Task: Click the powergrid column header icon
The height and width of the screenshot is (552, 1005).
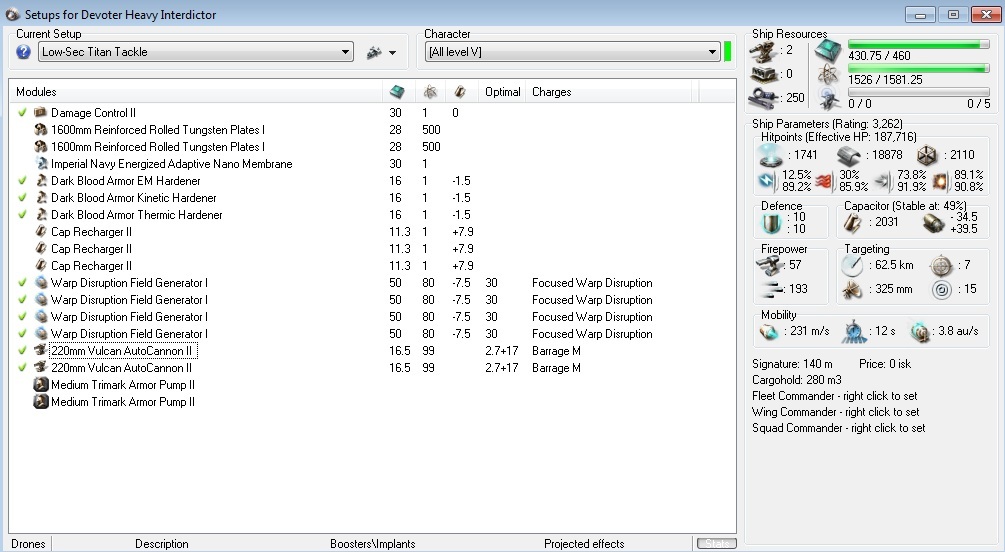Action: 430,92
